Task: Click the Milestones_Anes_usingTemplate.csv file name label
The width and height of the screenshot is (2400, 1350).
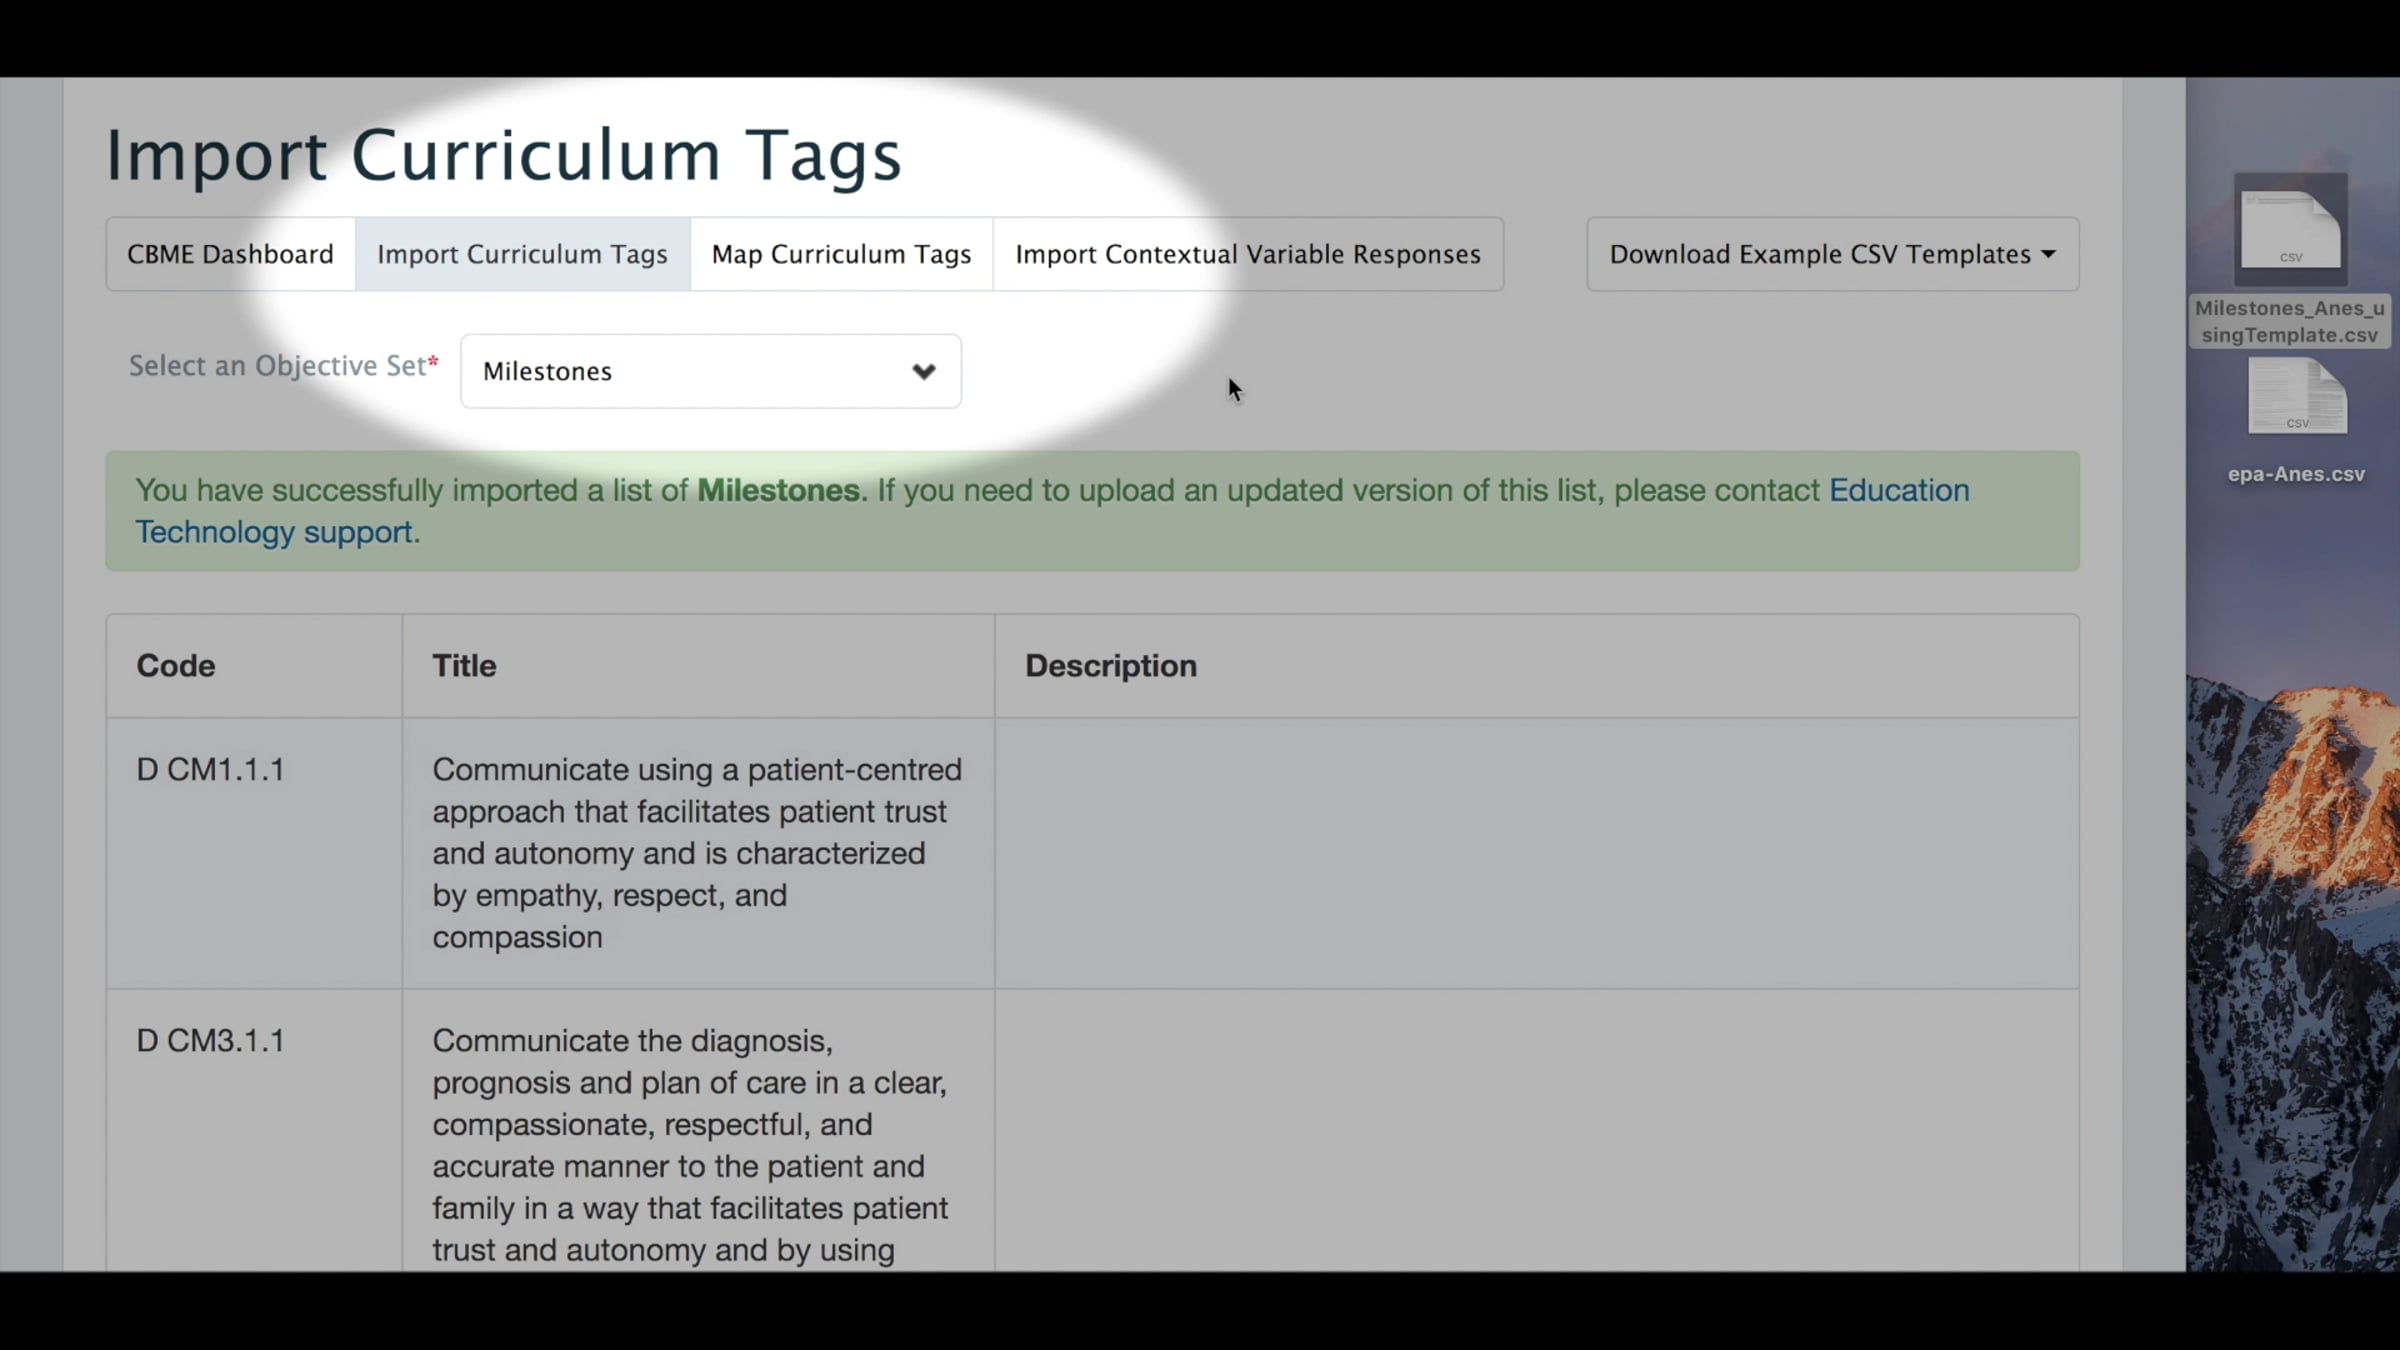Action: point(2289,321)
